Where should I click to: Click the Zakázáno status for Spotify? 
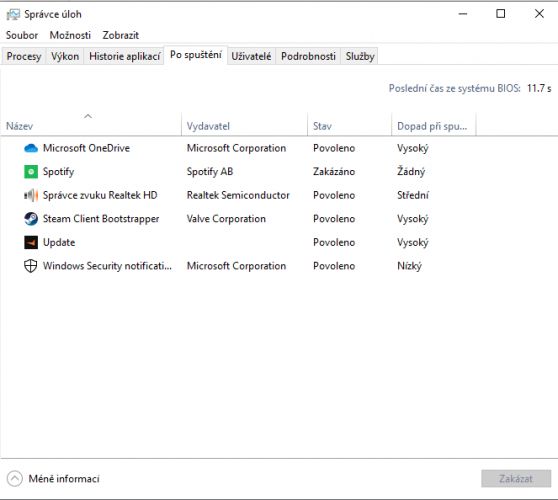coord(334,172)
